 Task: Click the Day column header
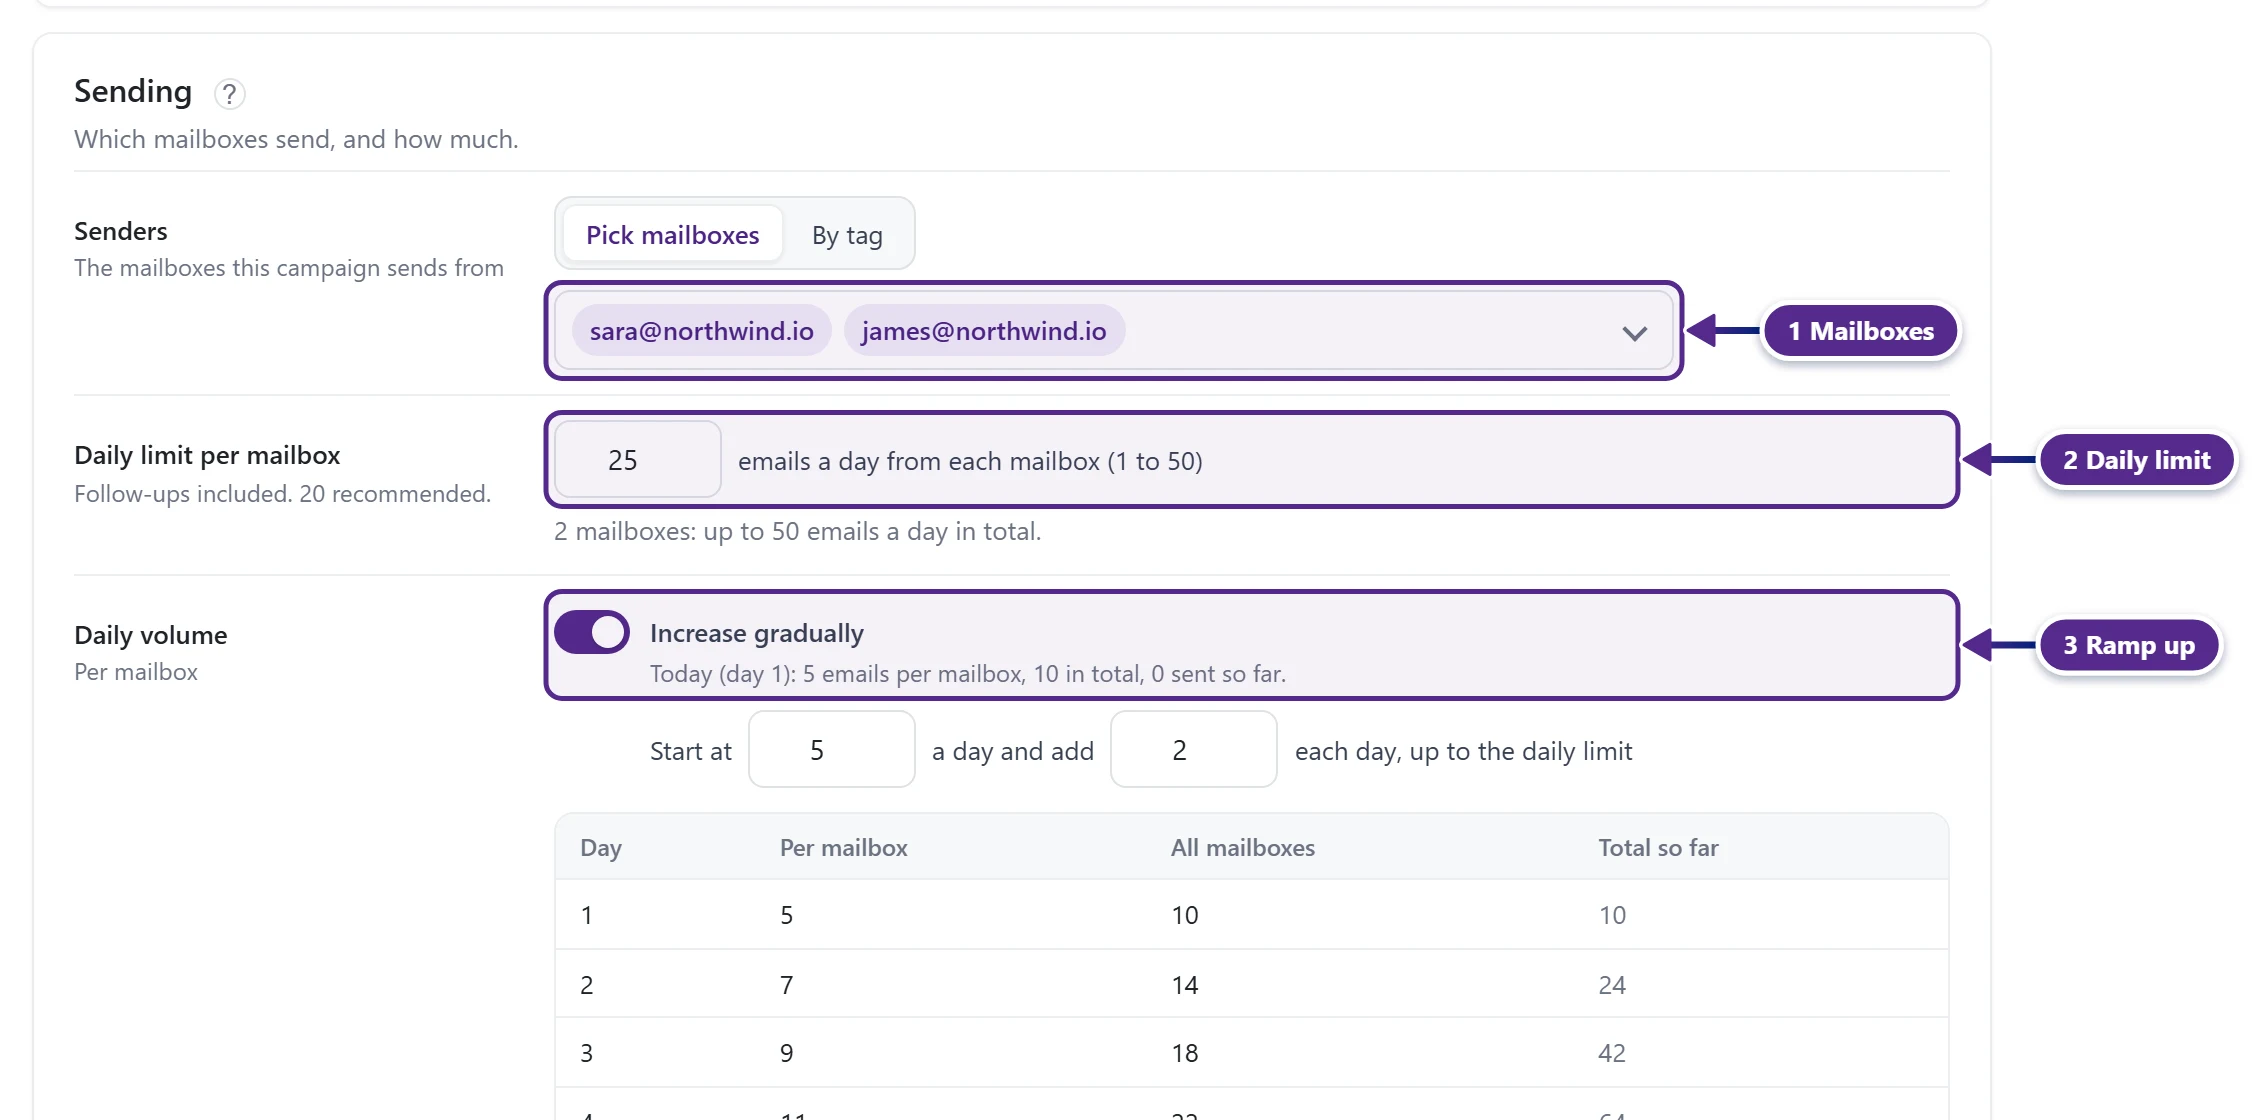click(x=601, y=848)
